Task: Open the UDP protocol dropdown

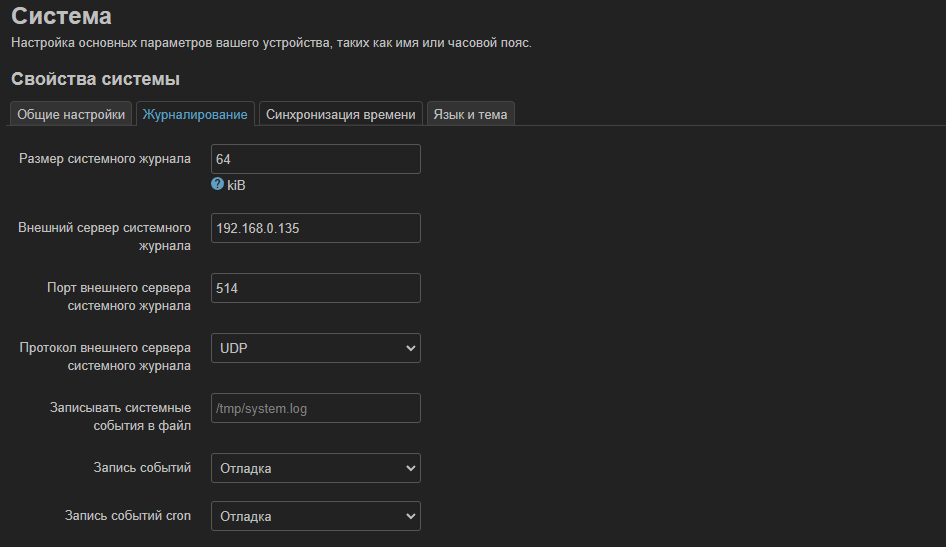Action: (x=316, y=348)
